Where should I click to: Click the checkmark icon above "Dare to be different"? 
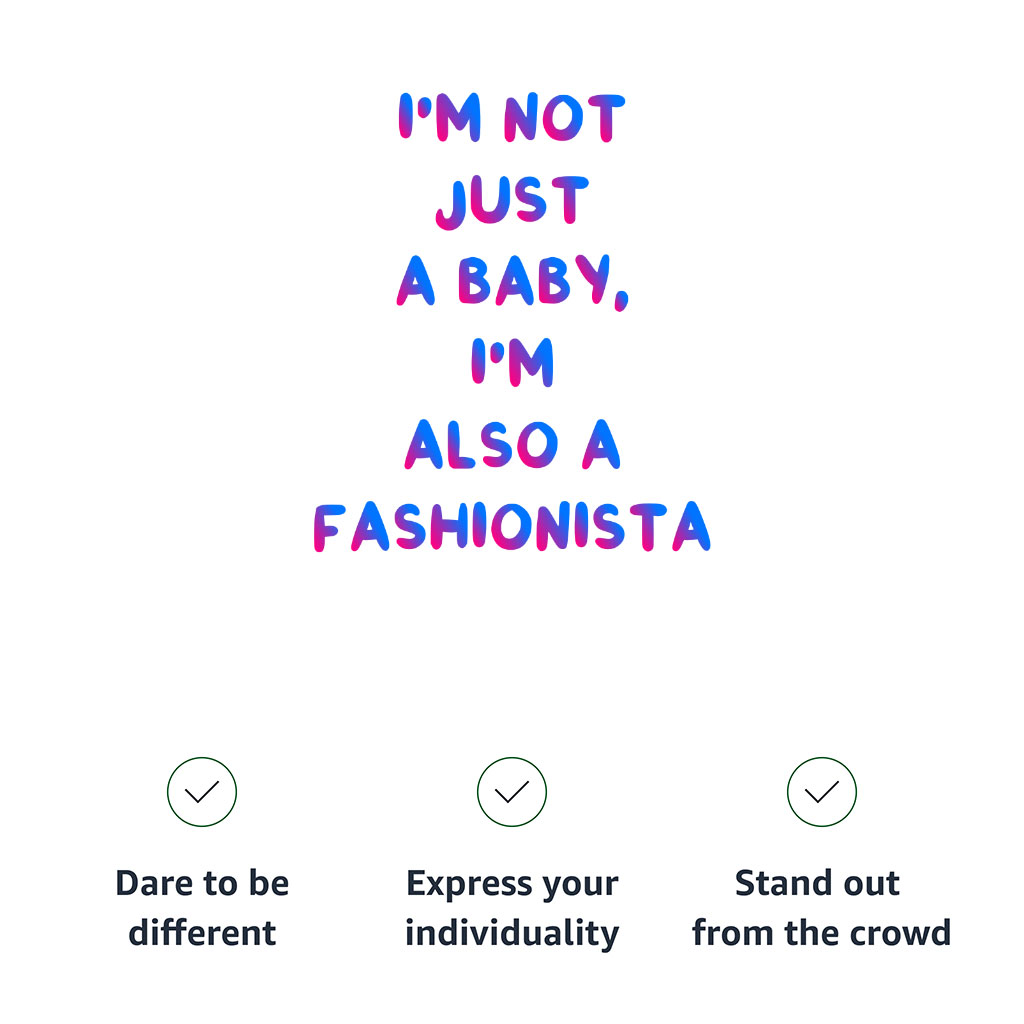[202, 792]
